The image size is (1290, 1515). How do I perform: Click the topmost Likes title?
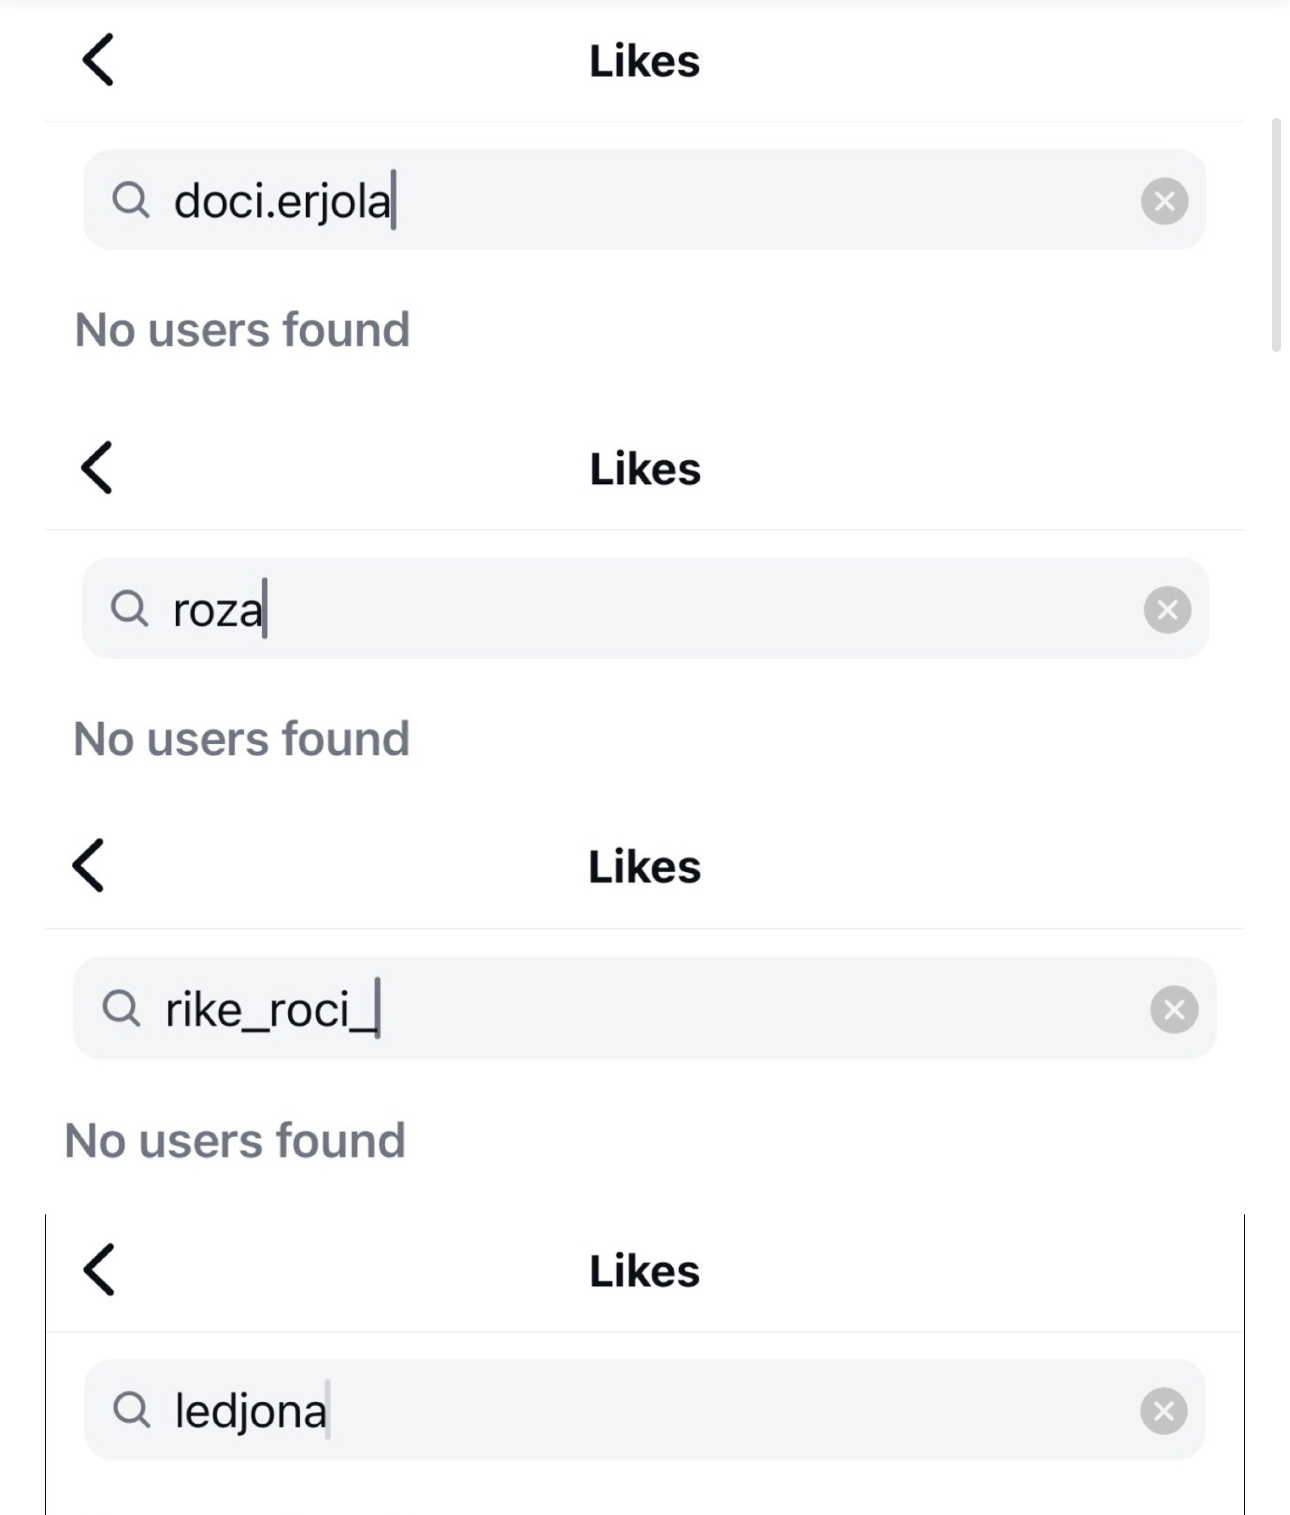pos(644,61)
